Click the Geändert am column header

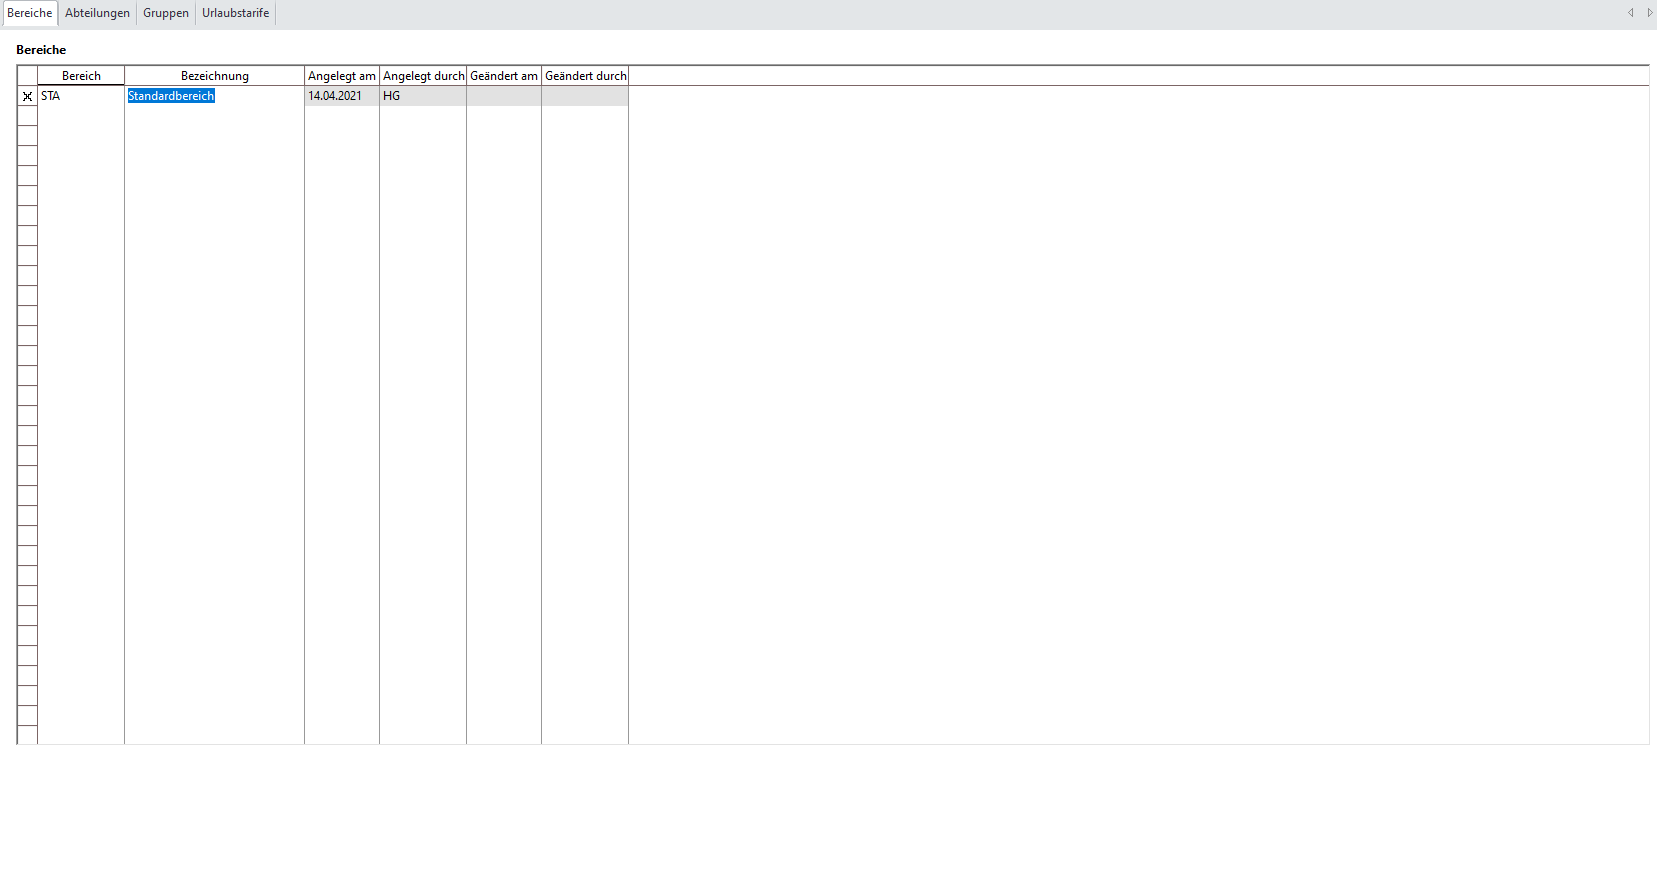click(x=503, y=76)
